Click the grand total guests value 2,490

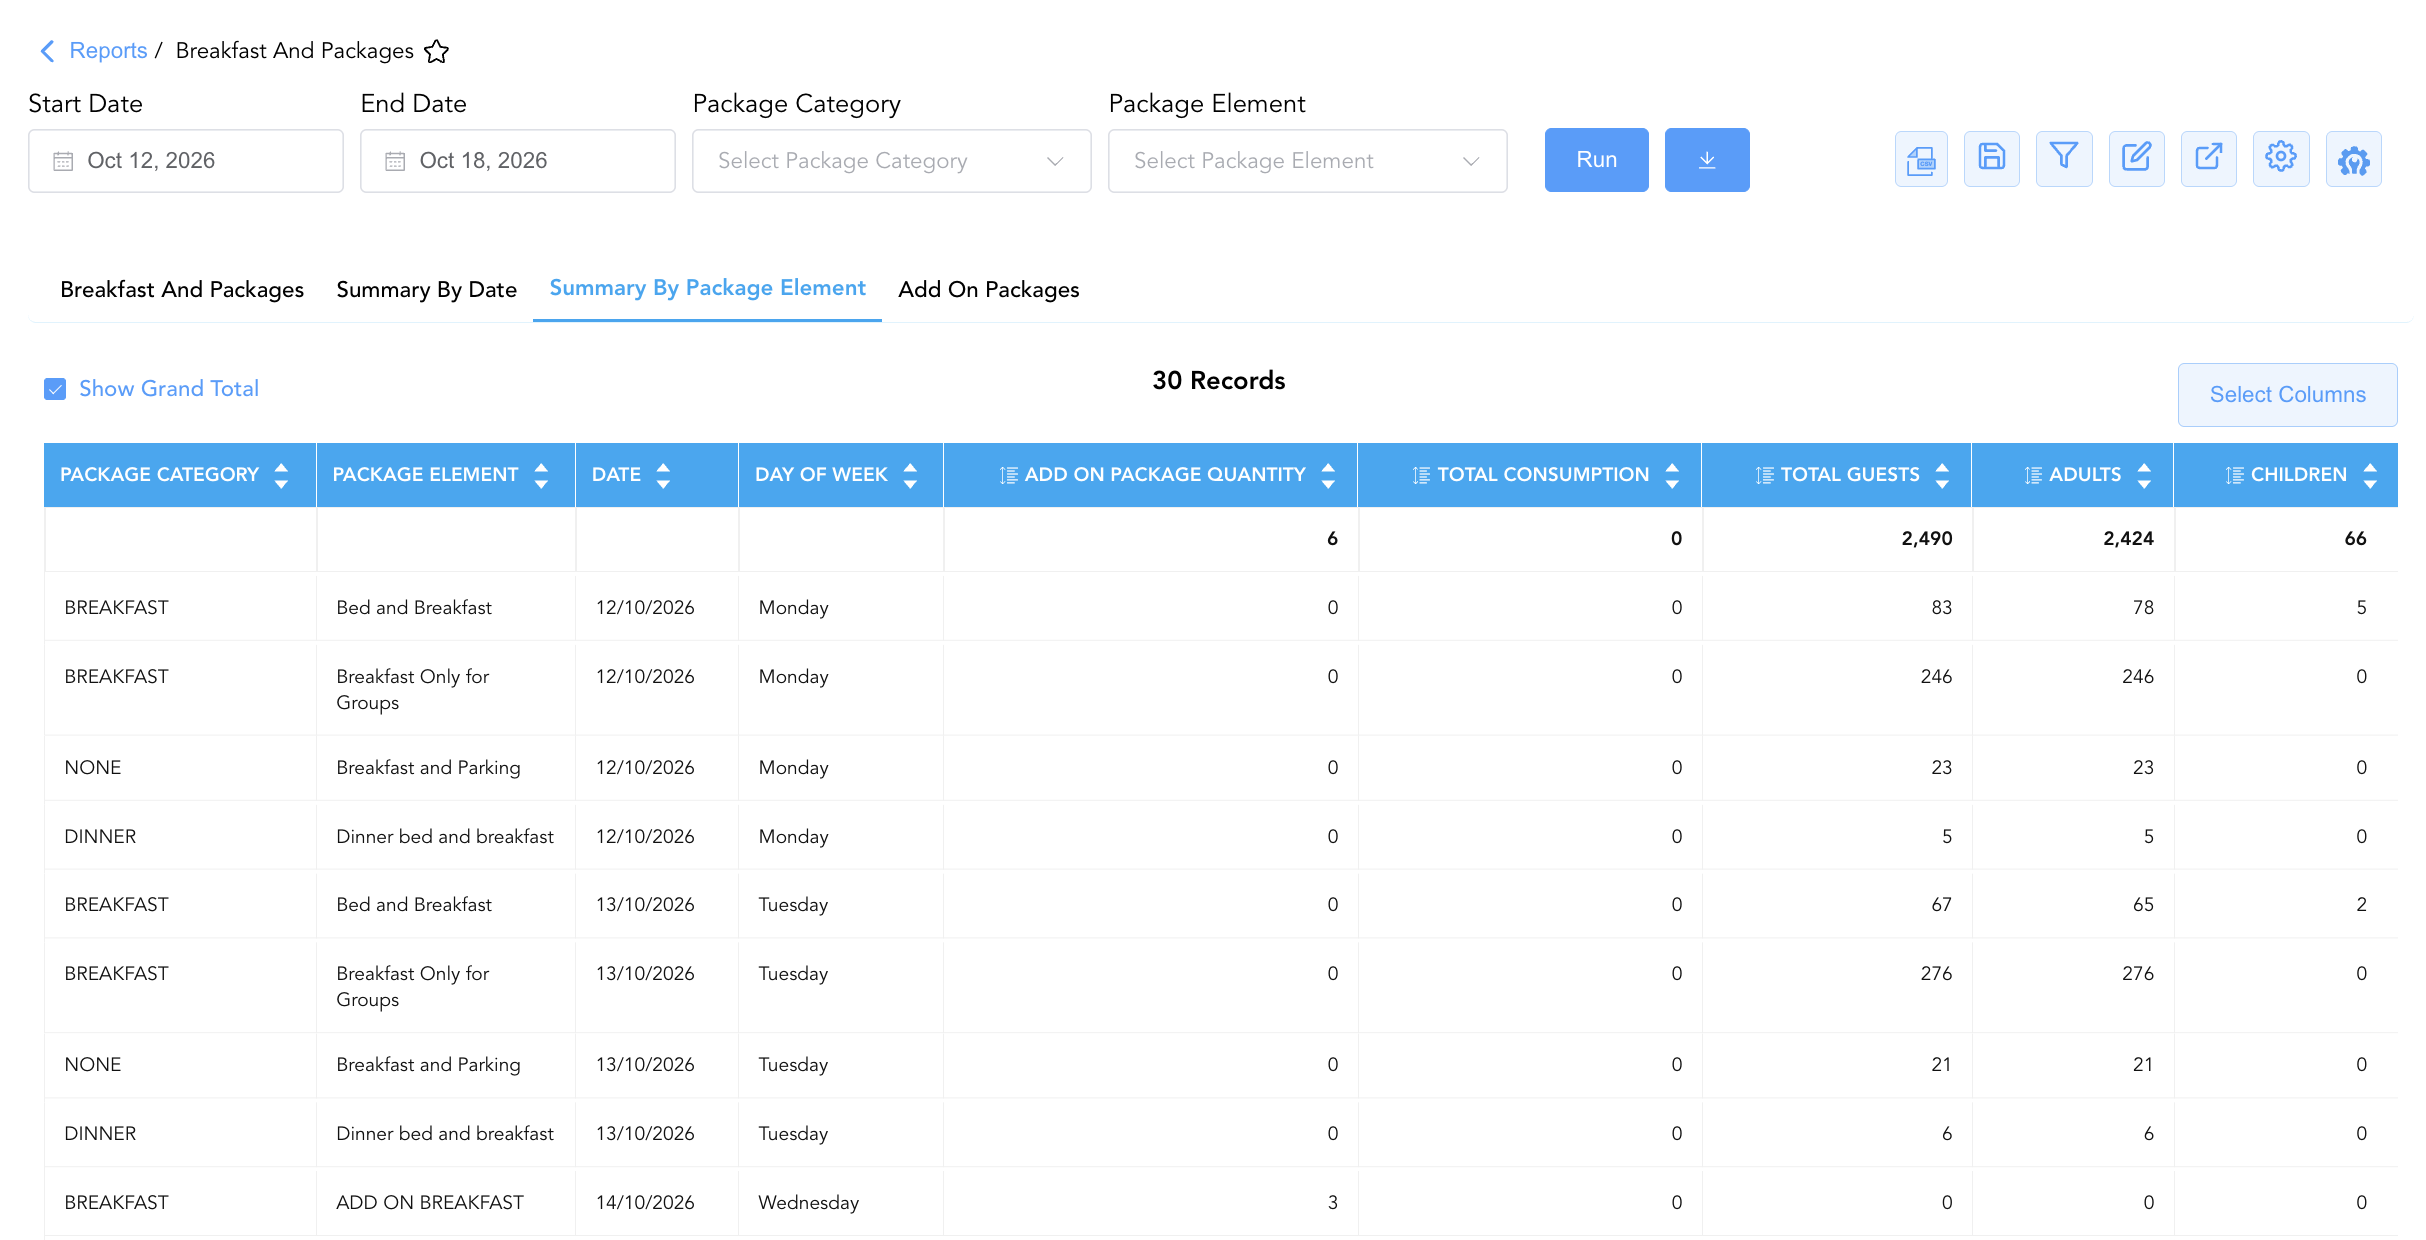(1927, 539)
